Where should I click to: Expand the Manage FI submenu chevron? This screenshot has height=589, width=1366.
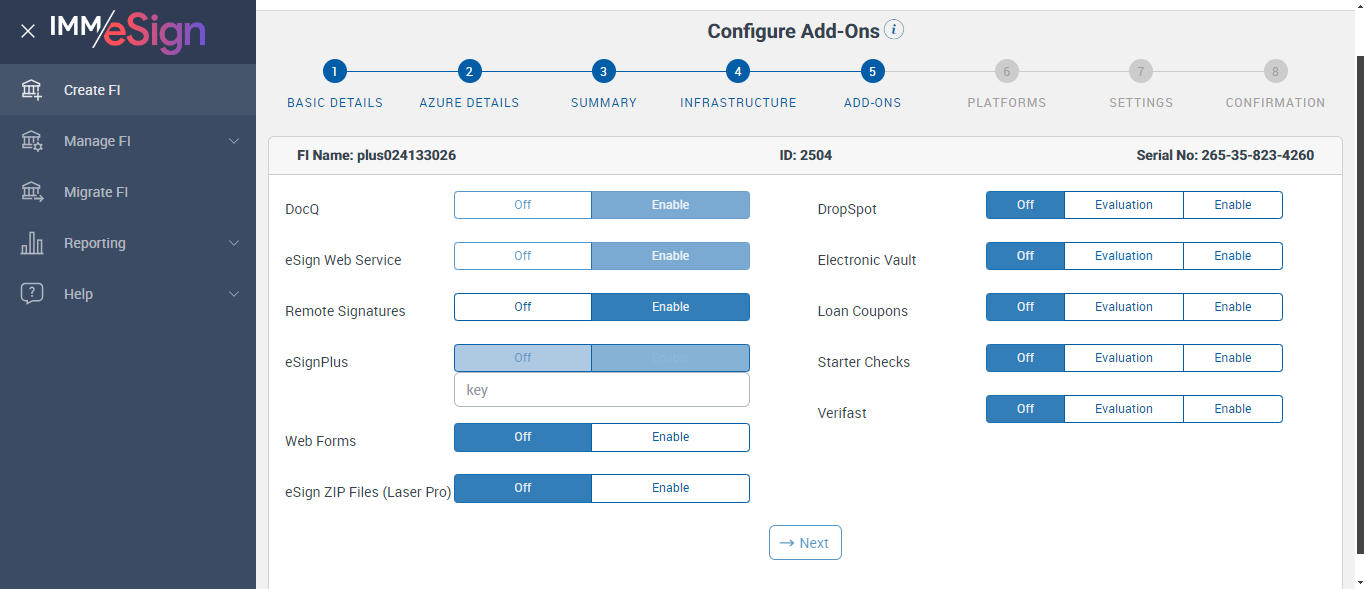(234, 141)
